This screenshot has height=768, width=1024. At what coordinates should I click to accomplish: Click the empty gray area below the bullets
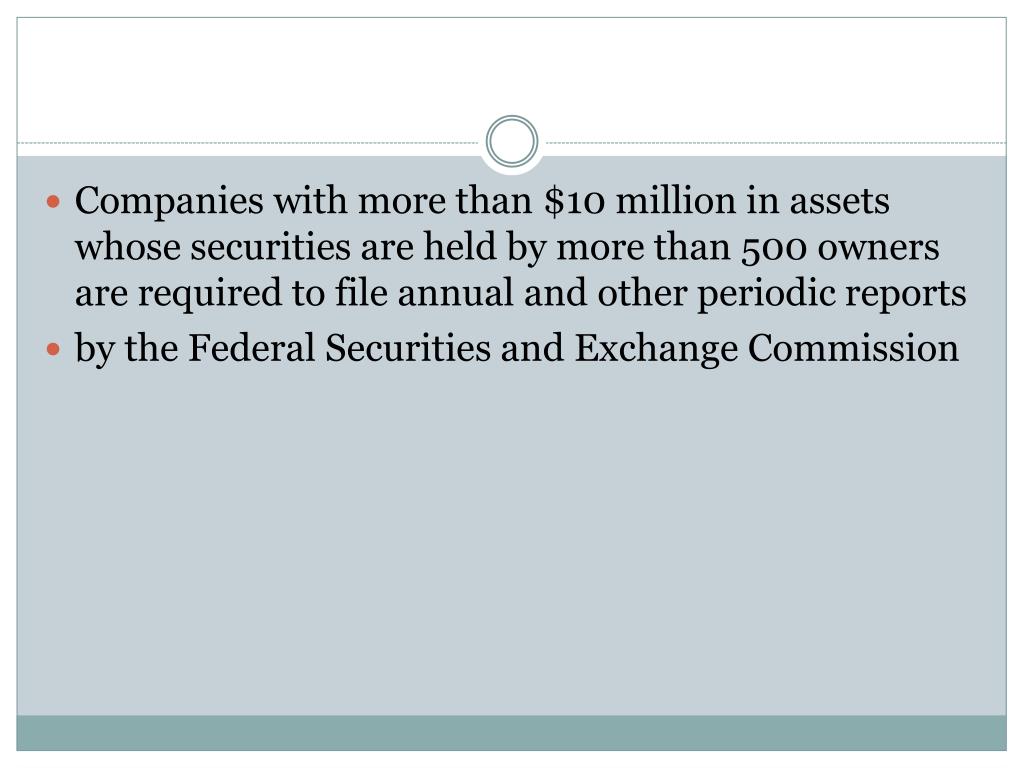tap(511, 542)
